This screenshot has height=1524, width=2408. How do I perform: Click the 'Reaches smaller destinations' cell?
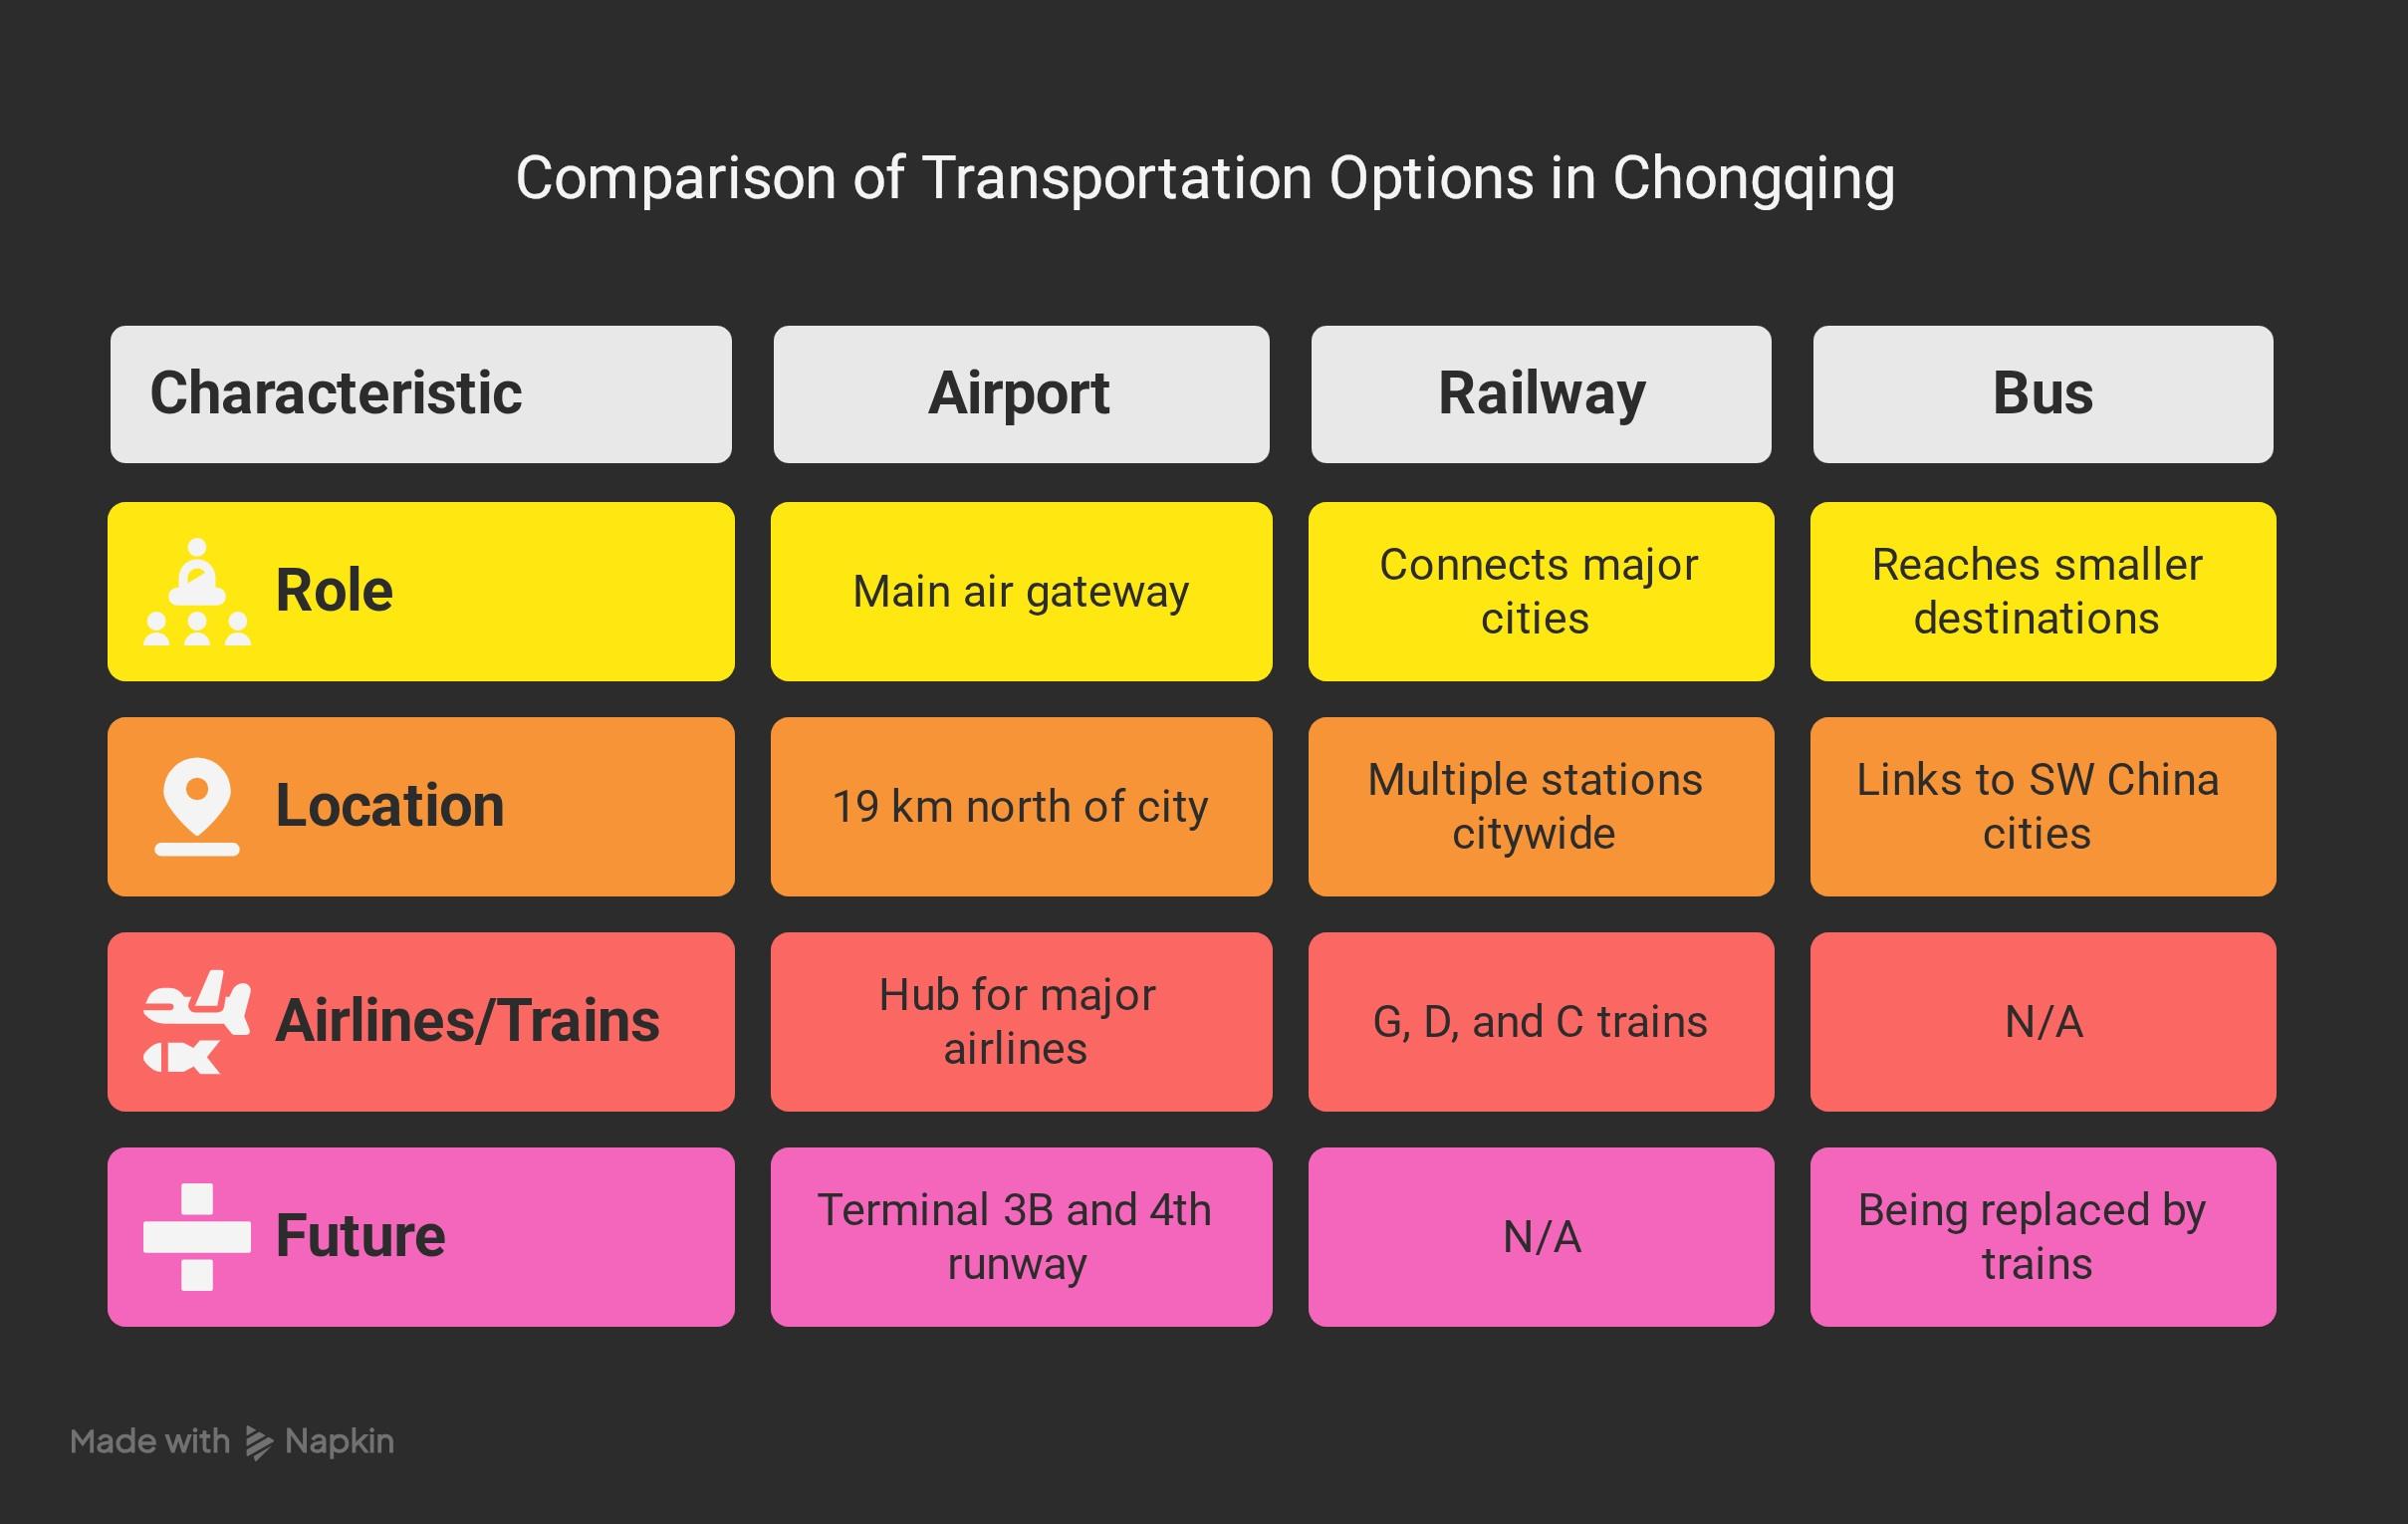[2043, 592]
